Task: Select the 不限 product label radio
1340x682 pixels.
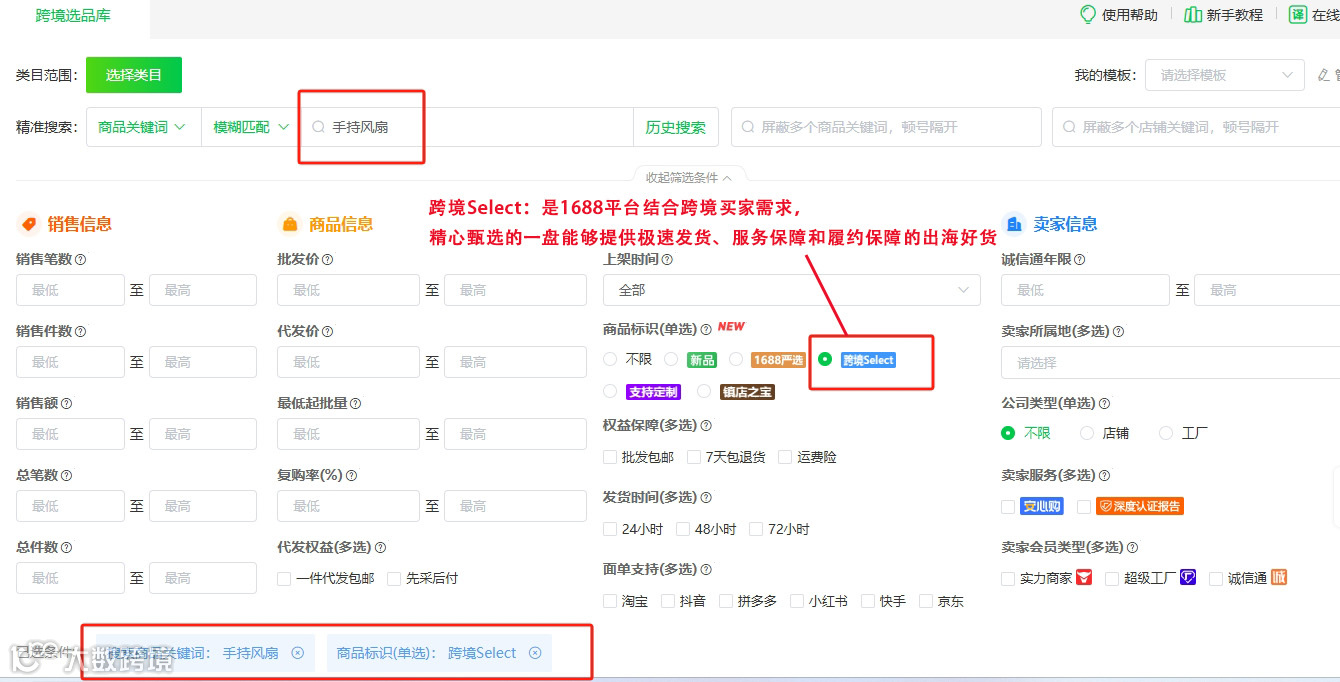Action: coord(610,359)
